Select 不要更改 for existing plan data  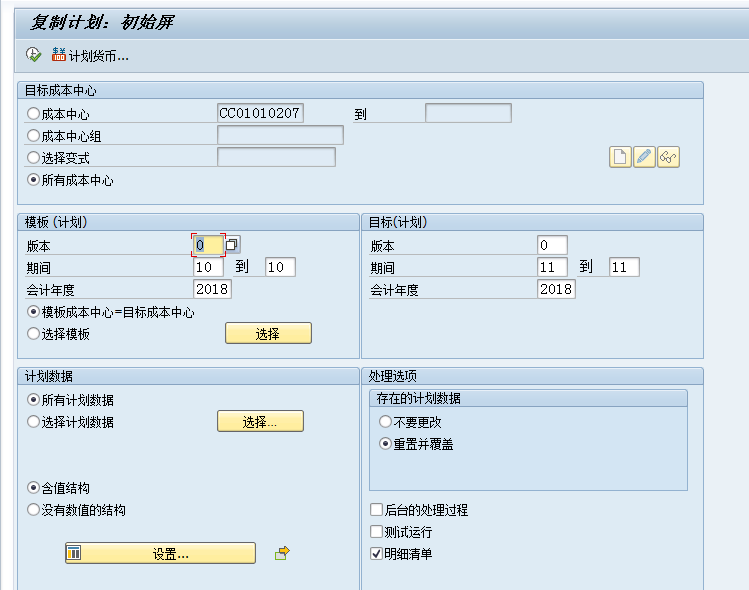[x=386, y=422]
